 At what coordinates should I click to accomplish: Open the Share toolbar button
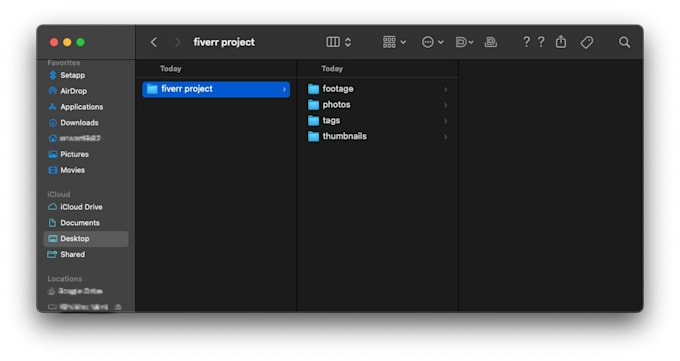(561, 42)
